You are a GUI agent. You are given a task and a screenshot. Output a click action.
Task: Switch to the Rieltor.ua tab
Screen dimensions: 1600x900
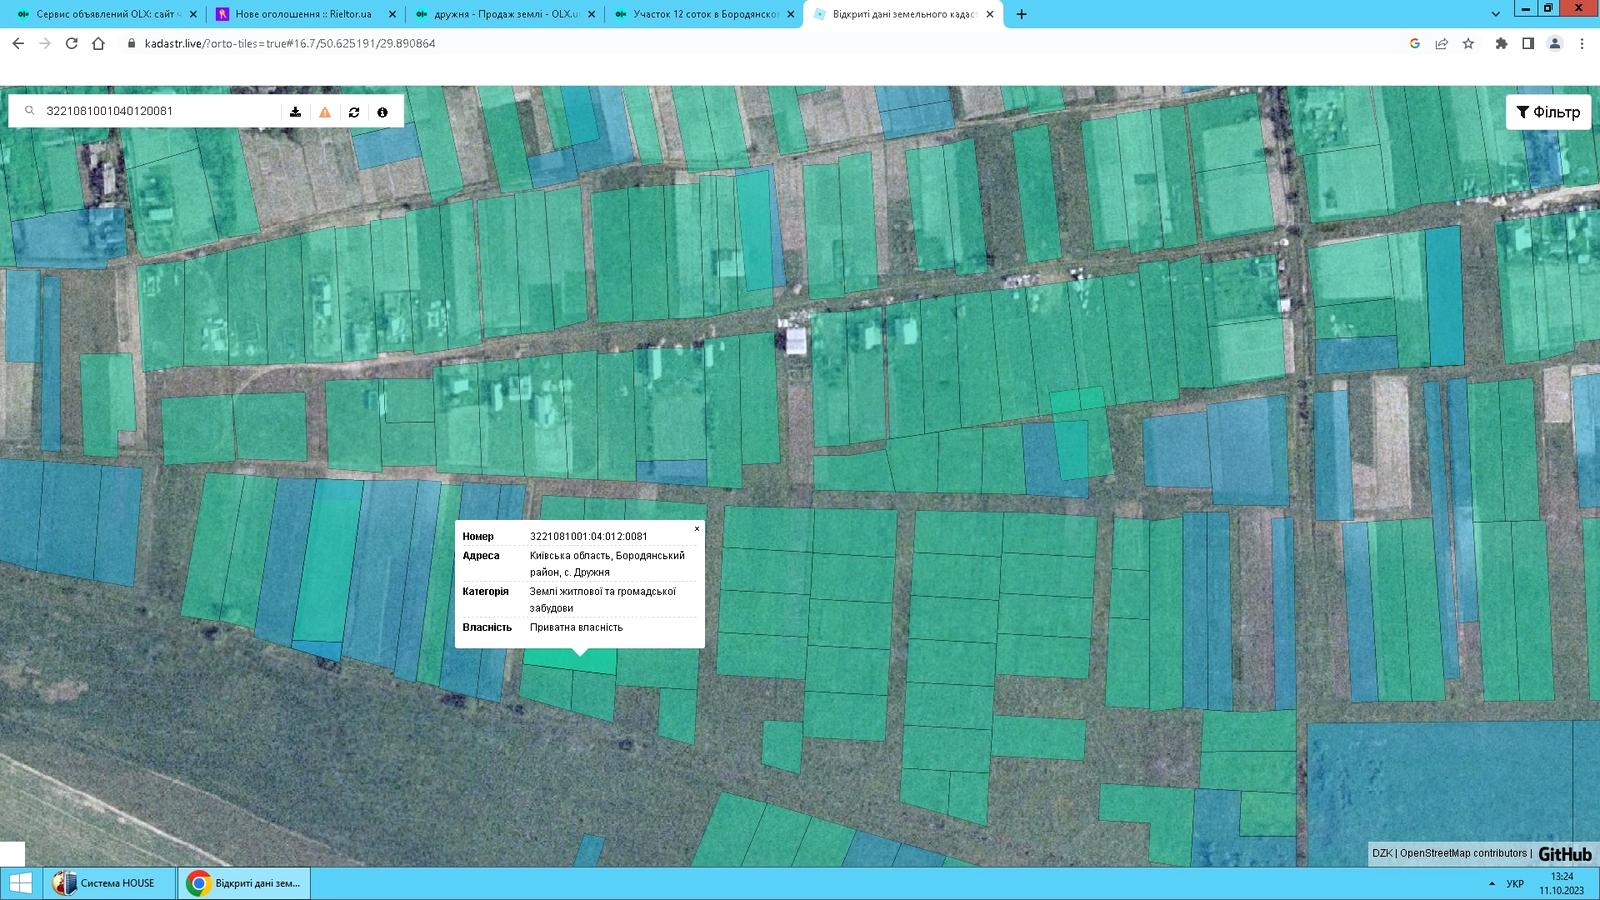[x=302, y=14]
